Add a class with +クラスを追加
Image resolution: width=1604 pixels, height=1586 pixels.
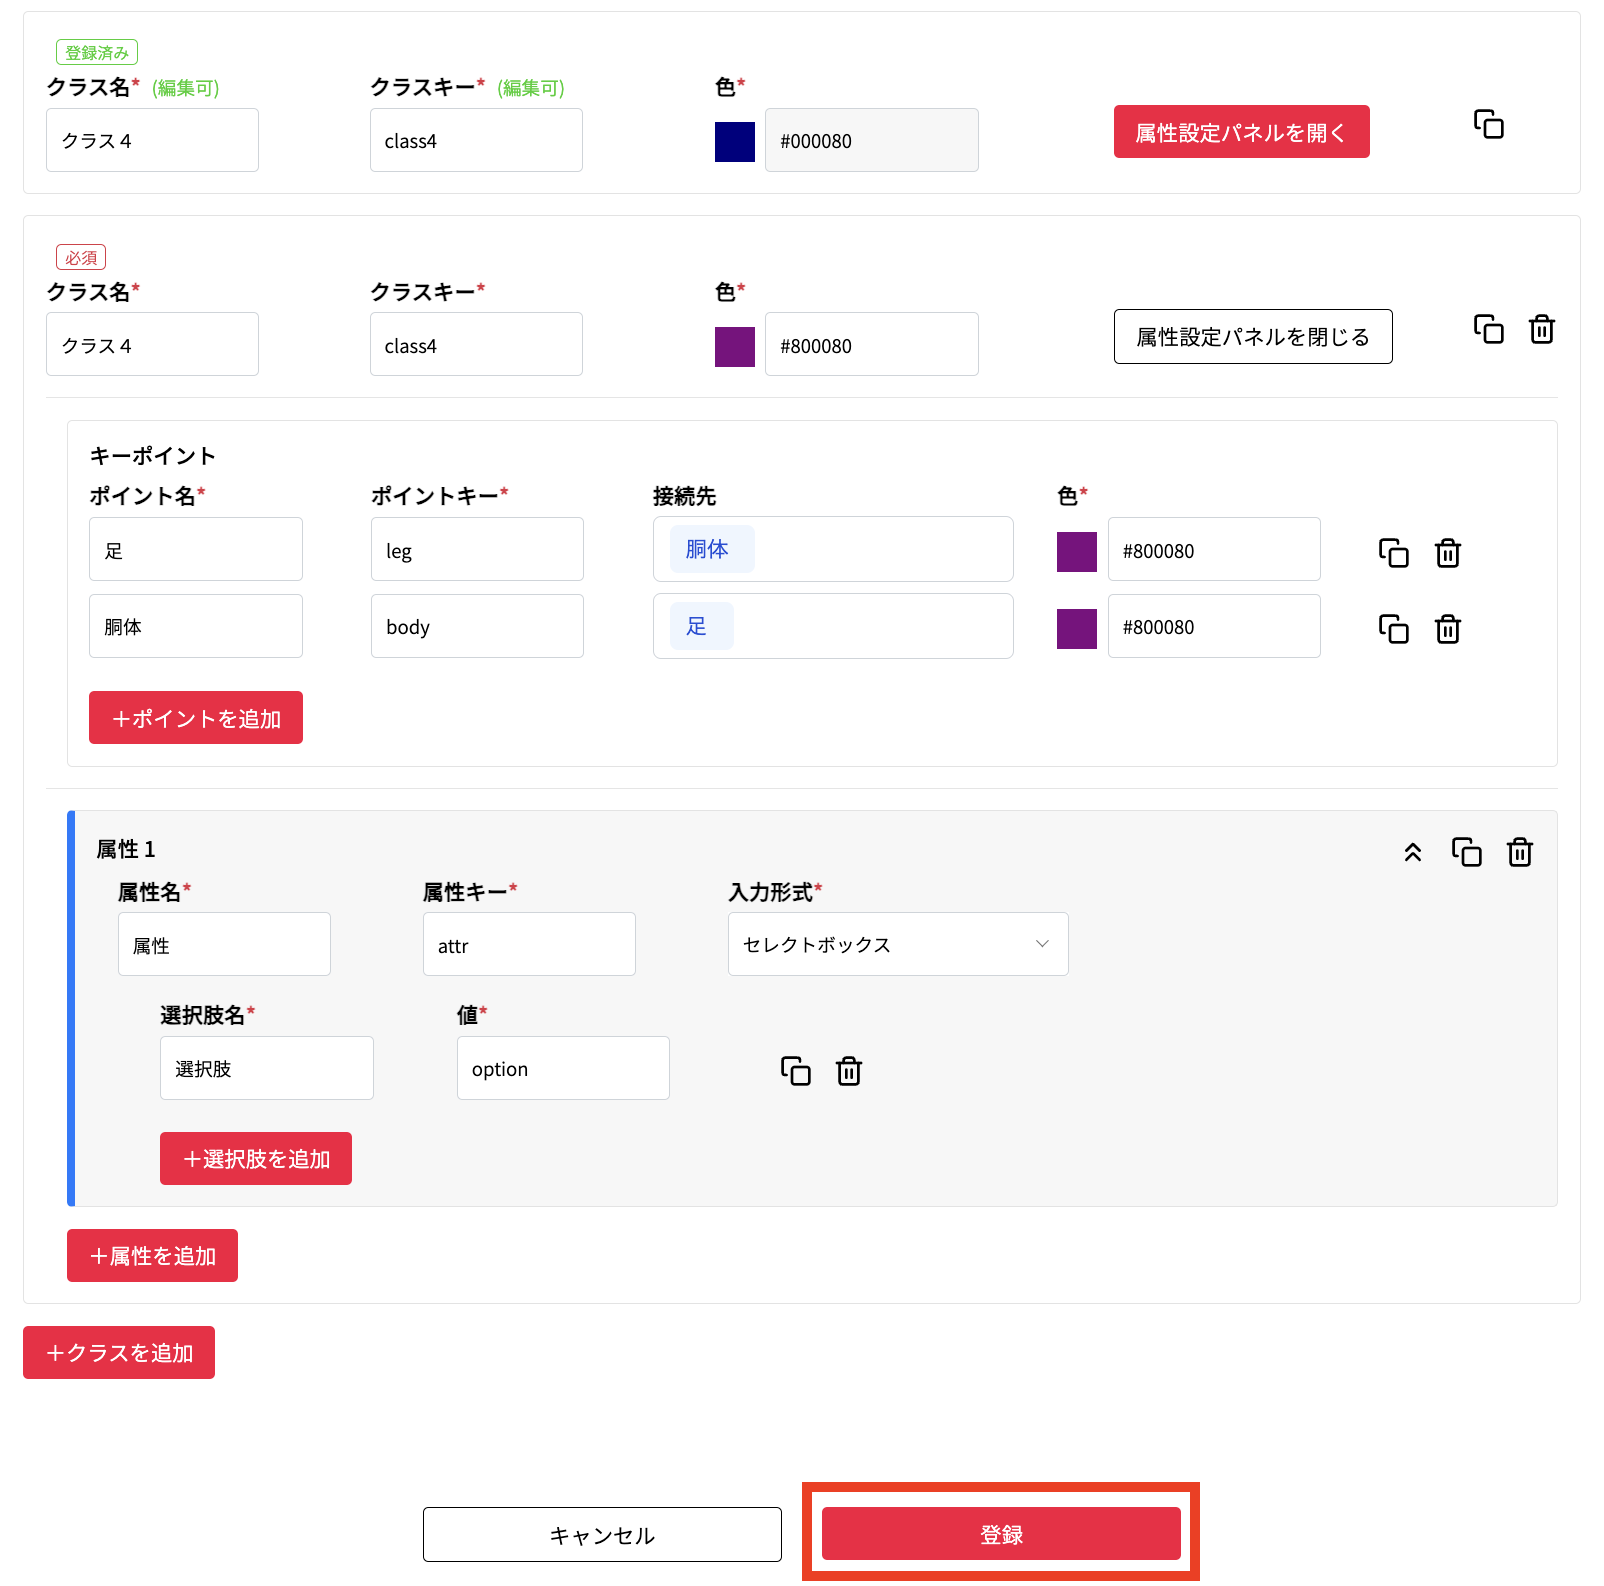pyautogui.click(x=119, y=1353)
